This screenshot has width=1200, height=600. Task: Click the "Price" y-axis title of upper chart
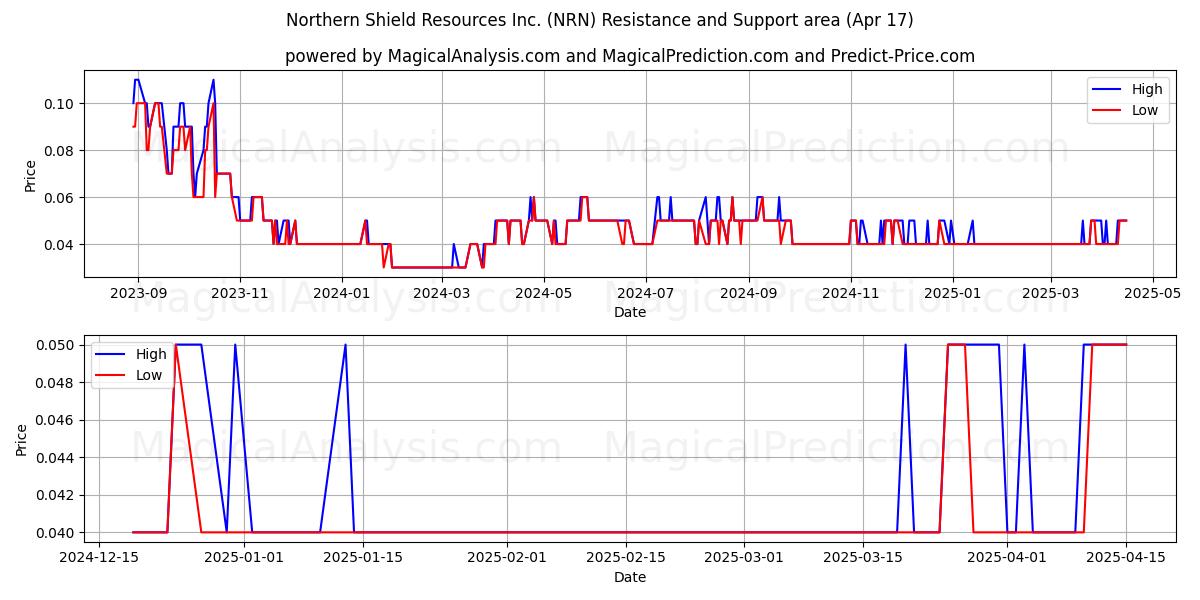(30, 174)
